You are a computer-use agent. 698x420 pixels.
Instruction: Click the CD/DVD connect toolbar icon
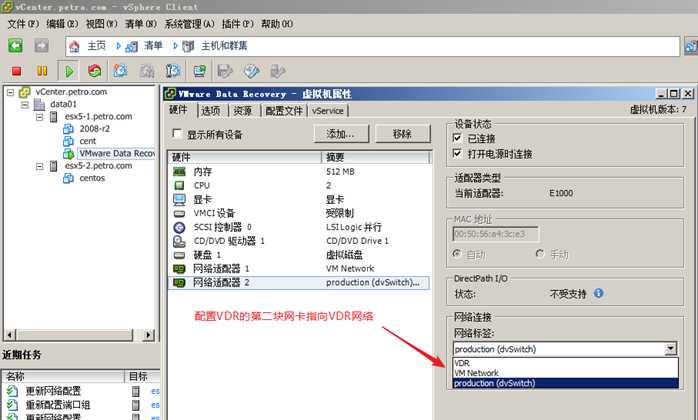point(252,71)
